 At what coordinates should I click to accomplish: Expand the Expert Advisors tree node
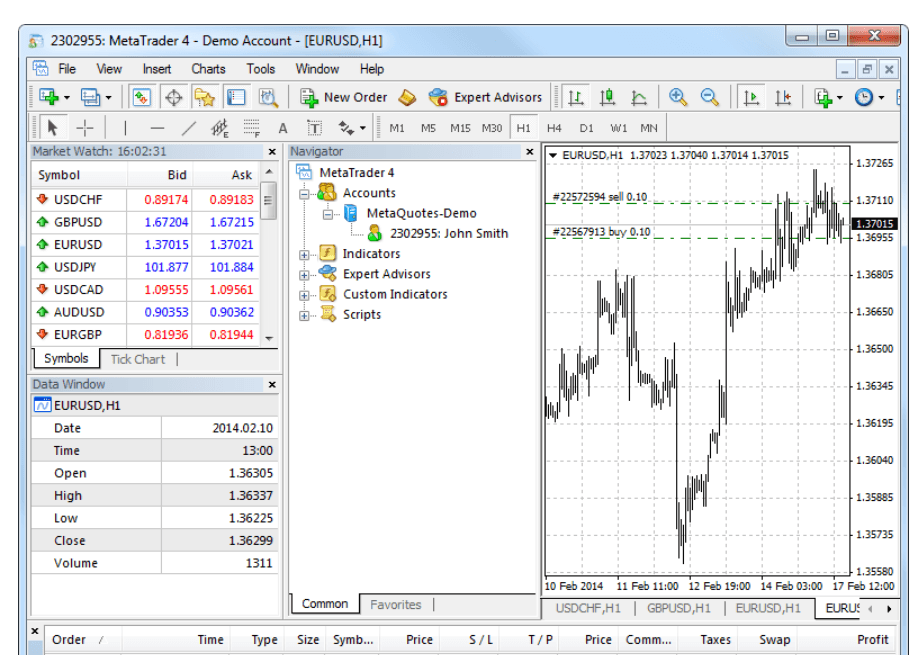coord(304,275)
